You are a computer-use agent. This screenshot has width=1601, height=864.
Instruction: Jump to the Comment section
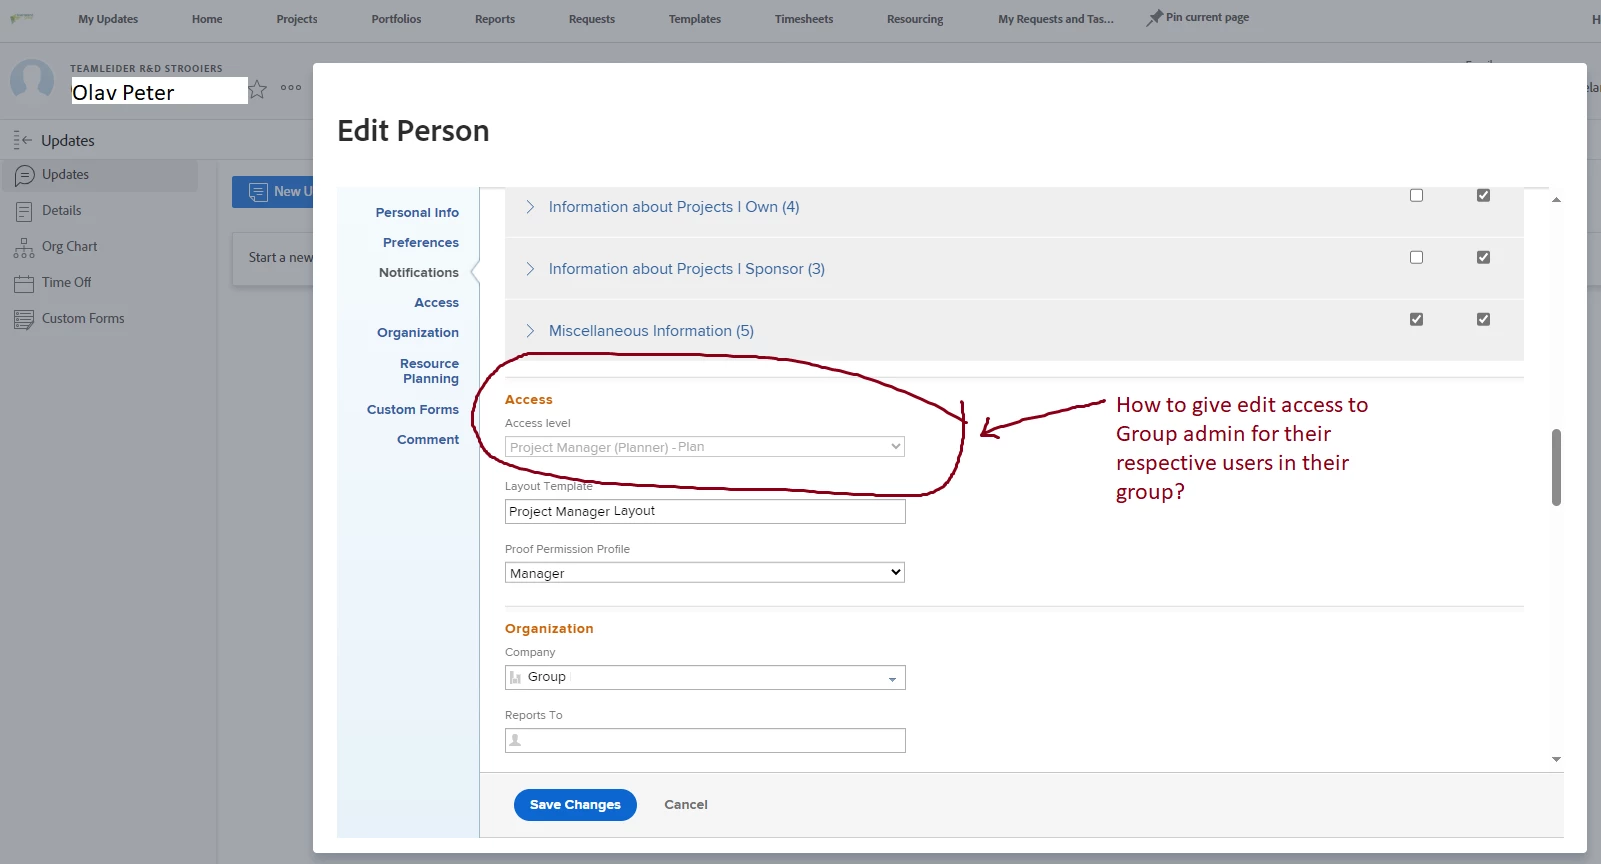428,440
